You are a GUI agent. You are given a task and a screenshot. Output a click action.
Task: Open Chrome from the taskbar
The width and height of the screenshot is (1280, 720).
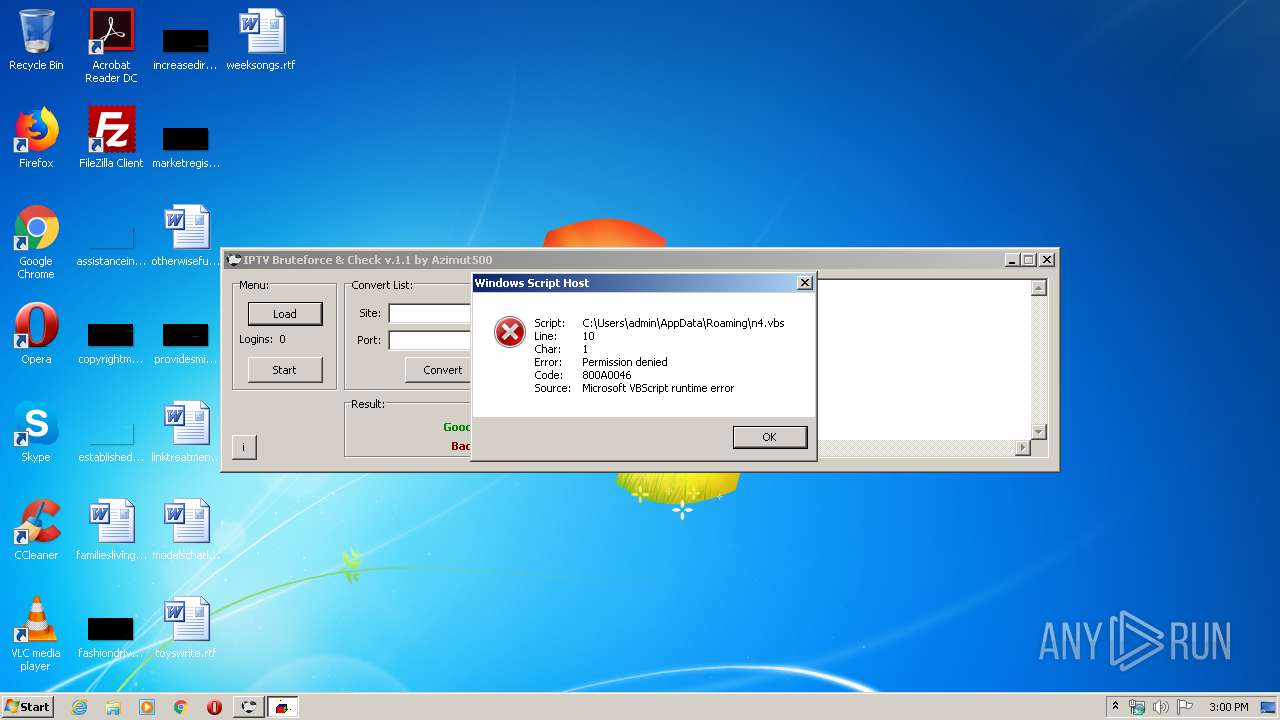pos(181,707)
